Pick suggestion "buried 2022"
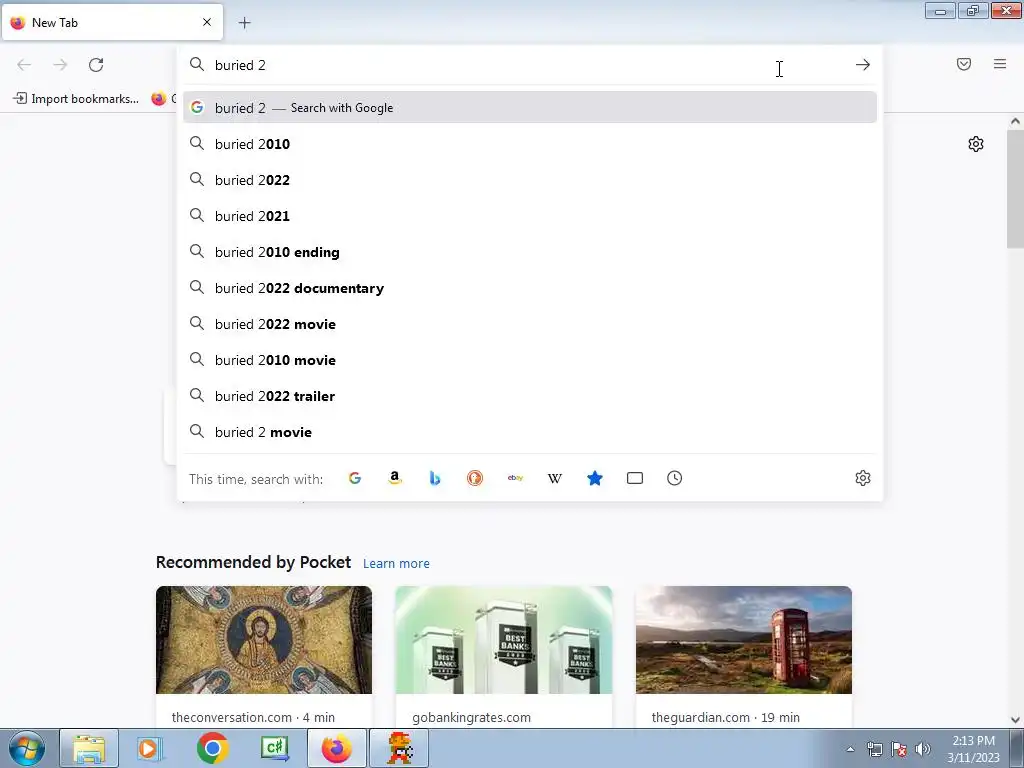 click(530, 180)
